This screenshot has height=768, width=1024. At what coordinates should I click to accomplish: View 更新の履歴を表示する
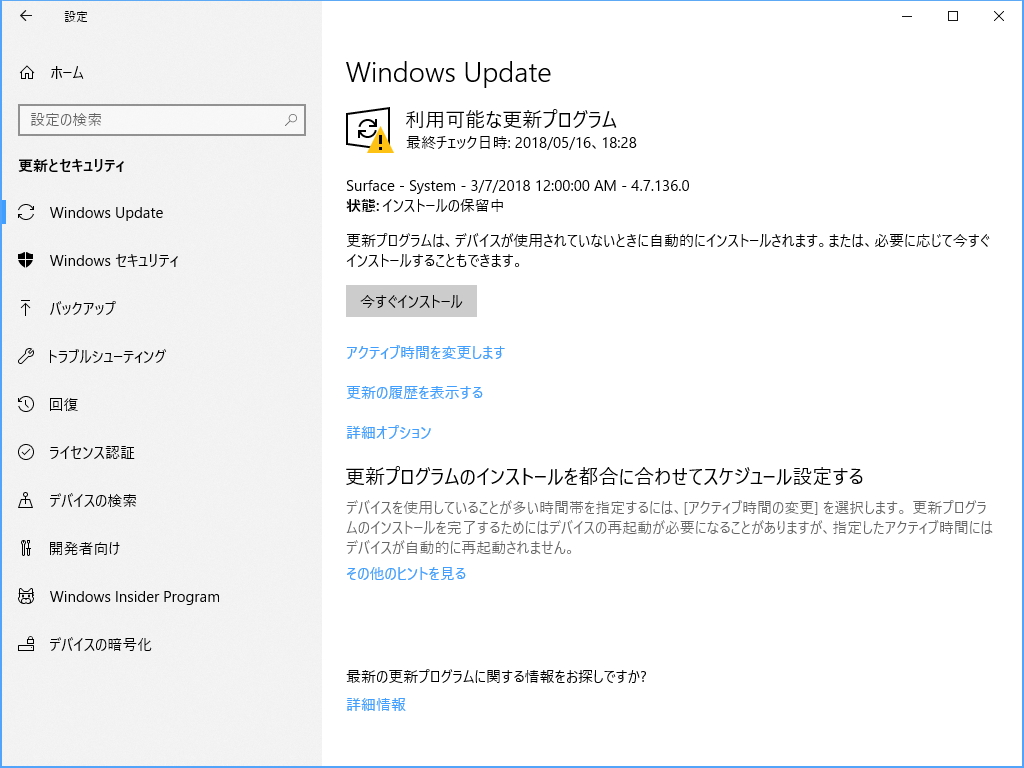click(x=414, y=392)
